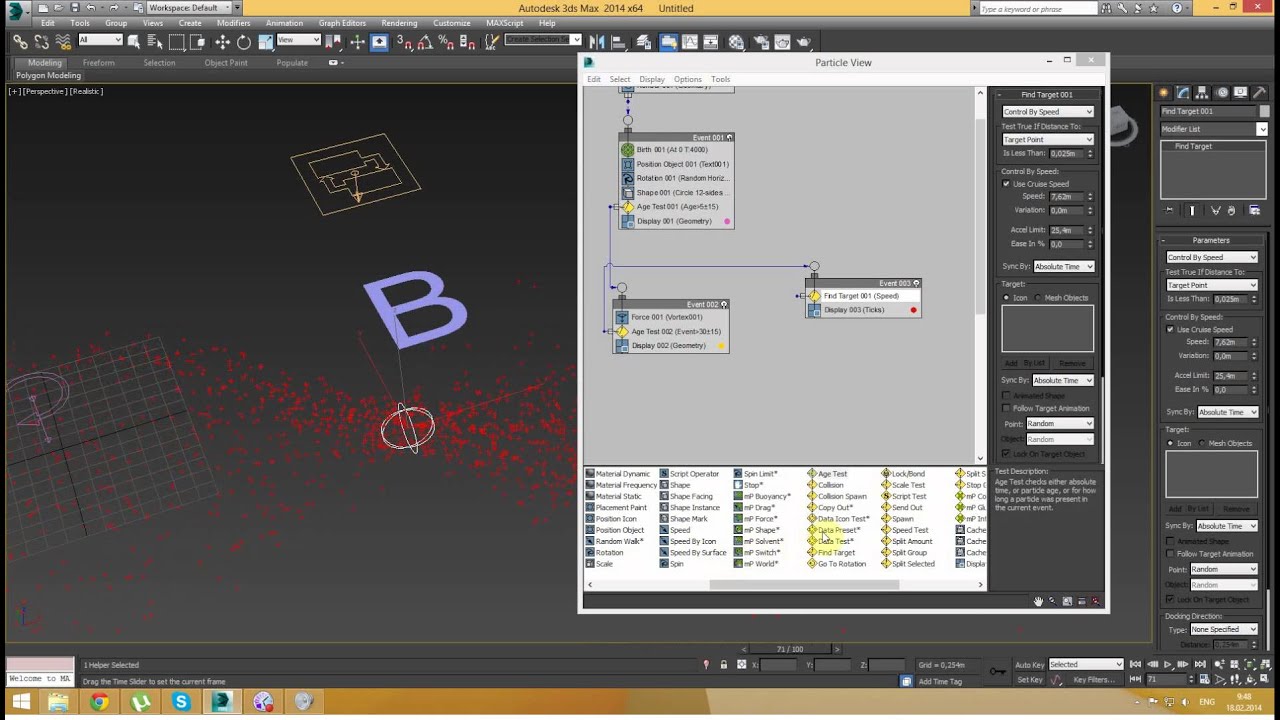Click the Display 002 yellow color dot
Image resolution: width=1280 pixels, height=720 pixels.
[x=721, y=346]
